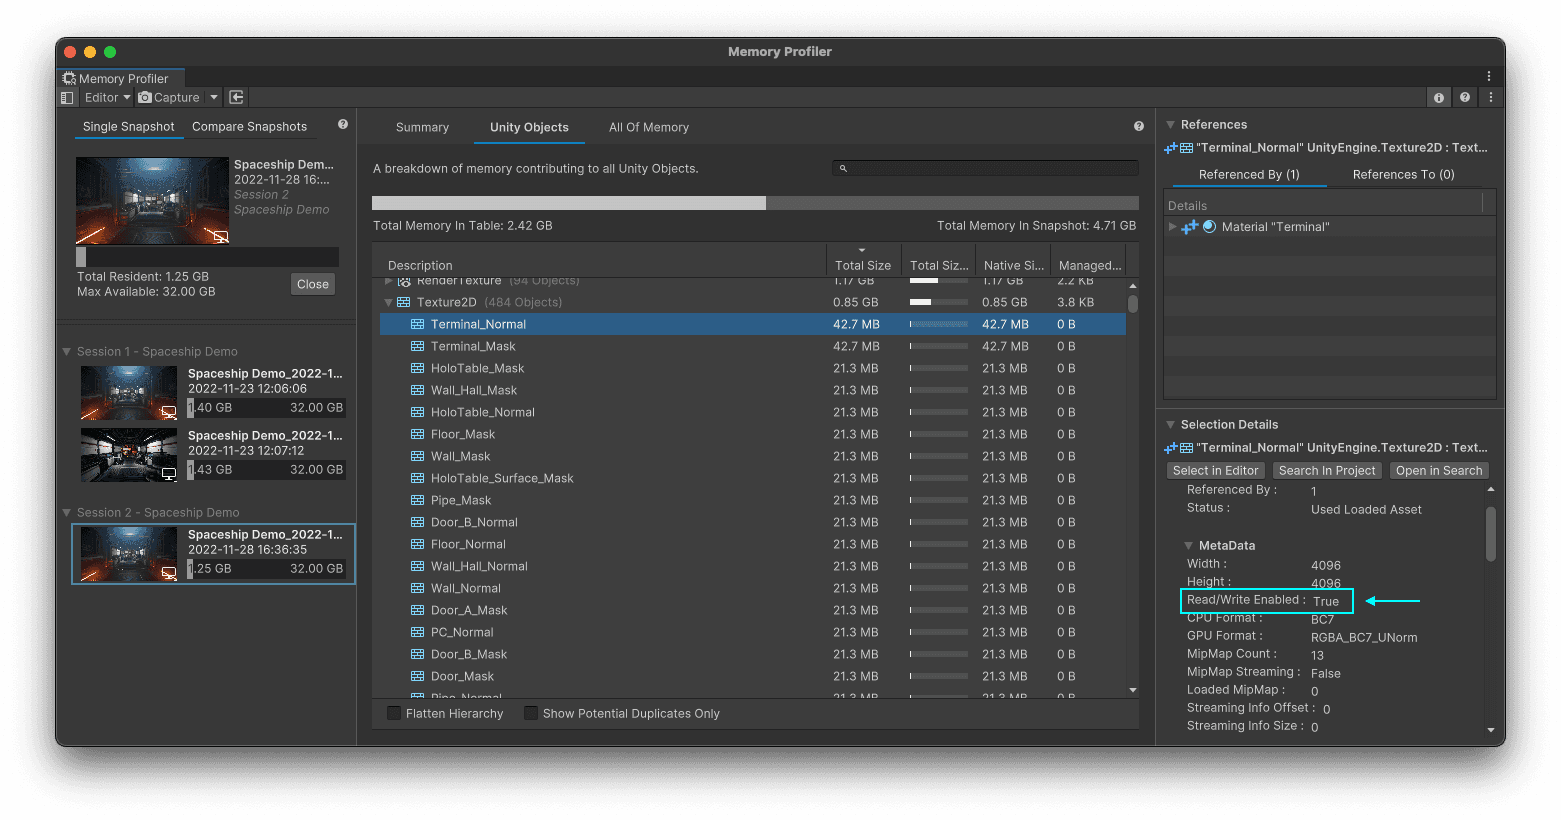Click help icon beside All Of Memory tab

[x=1138, y=126]
